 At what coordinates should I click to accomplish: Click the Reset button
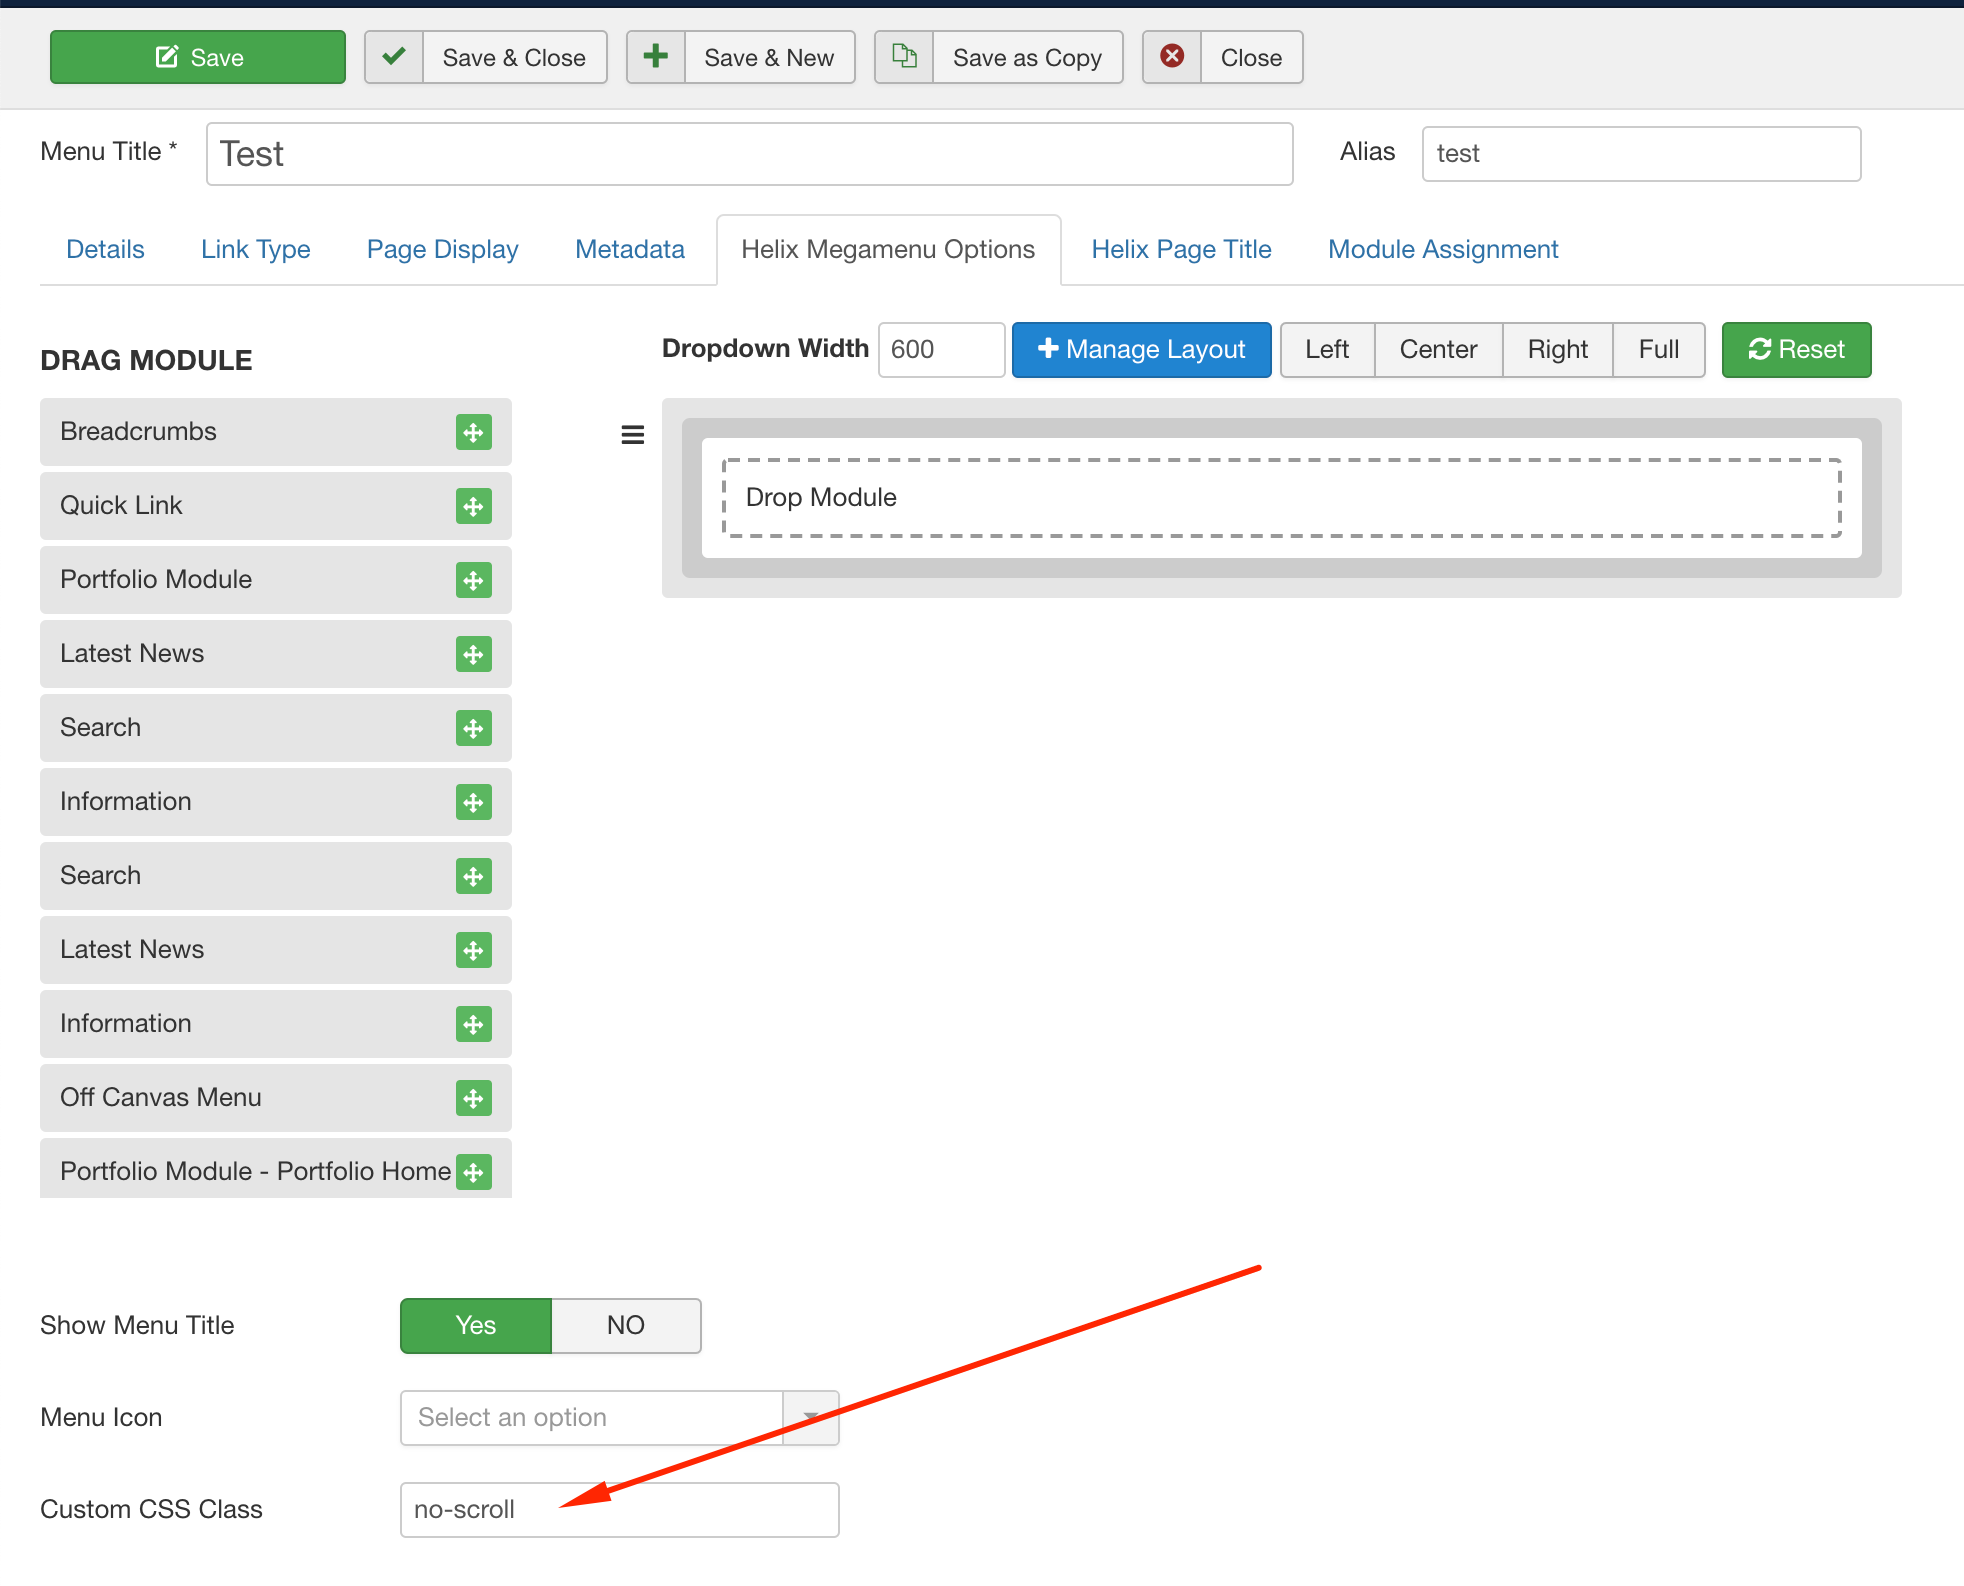tap(1796, 349)
